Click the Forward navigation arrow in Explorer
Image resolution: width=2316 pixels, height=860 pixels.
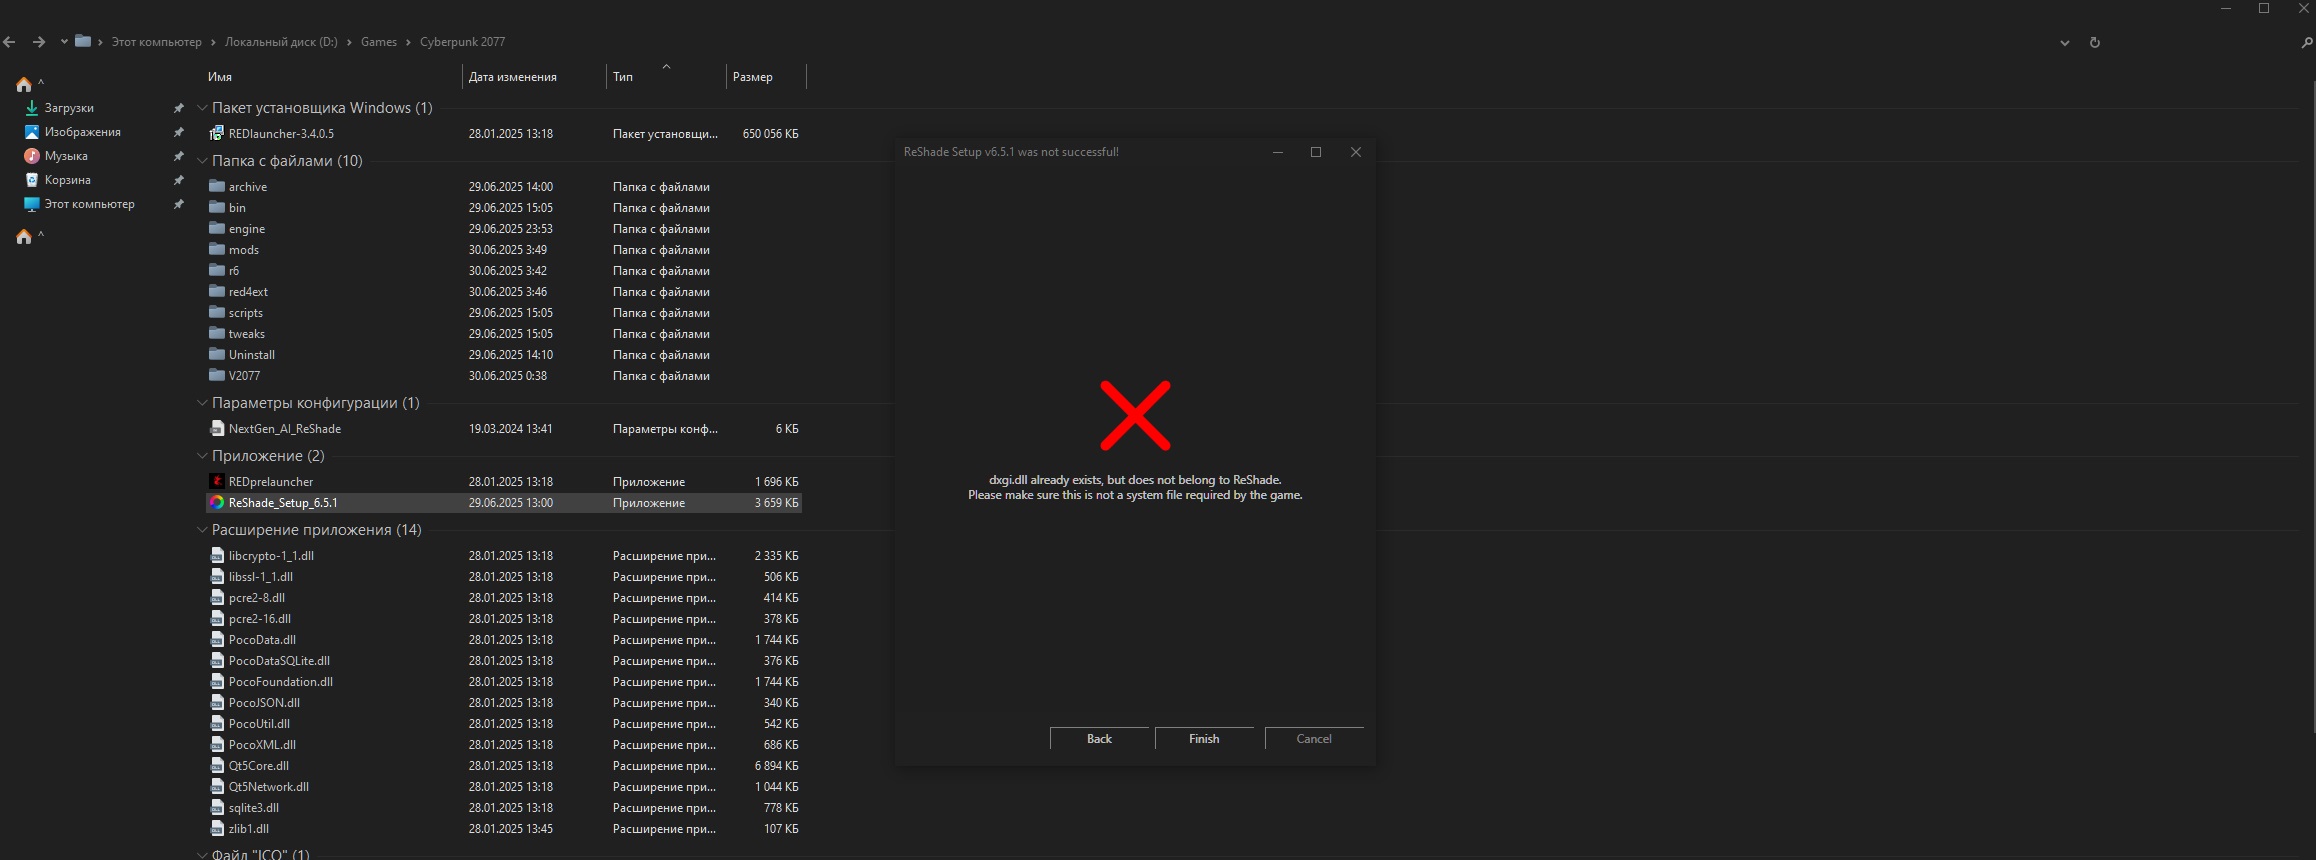pyautogui.click(x=39, y=42)
